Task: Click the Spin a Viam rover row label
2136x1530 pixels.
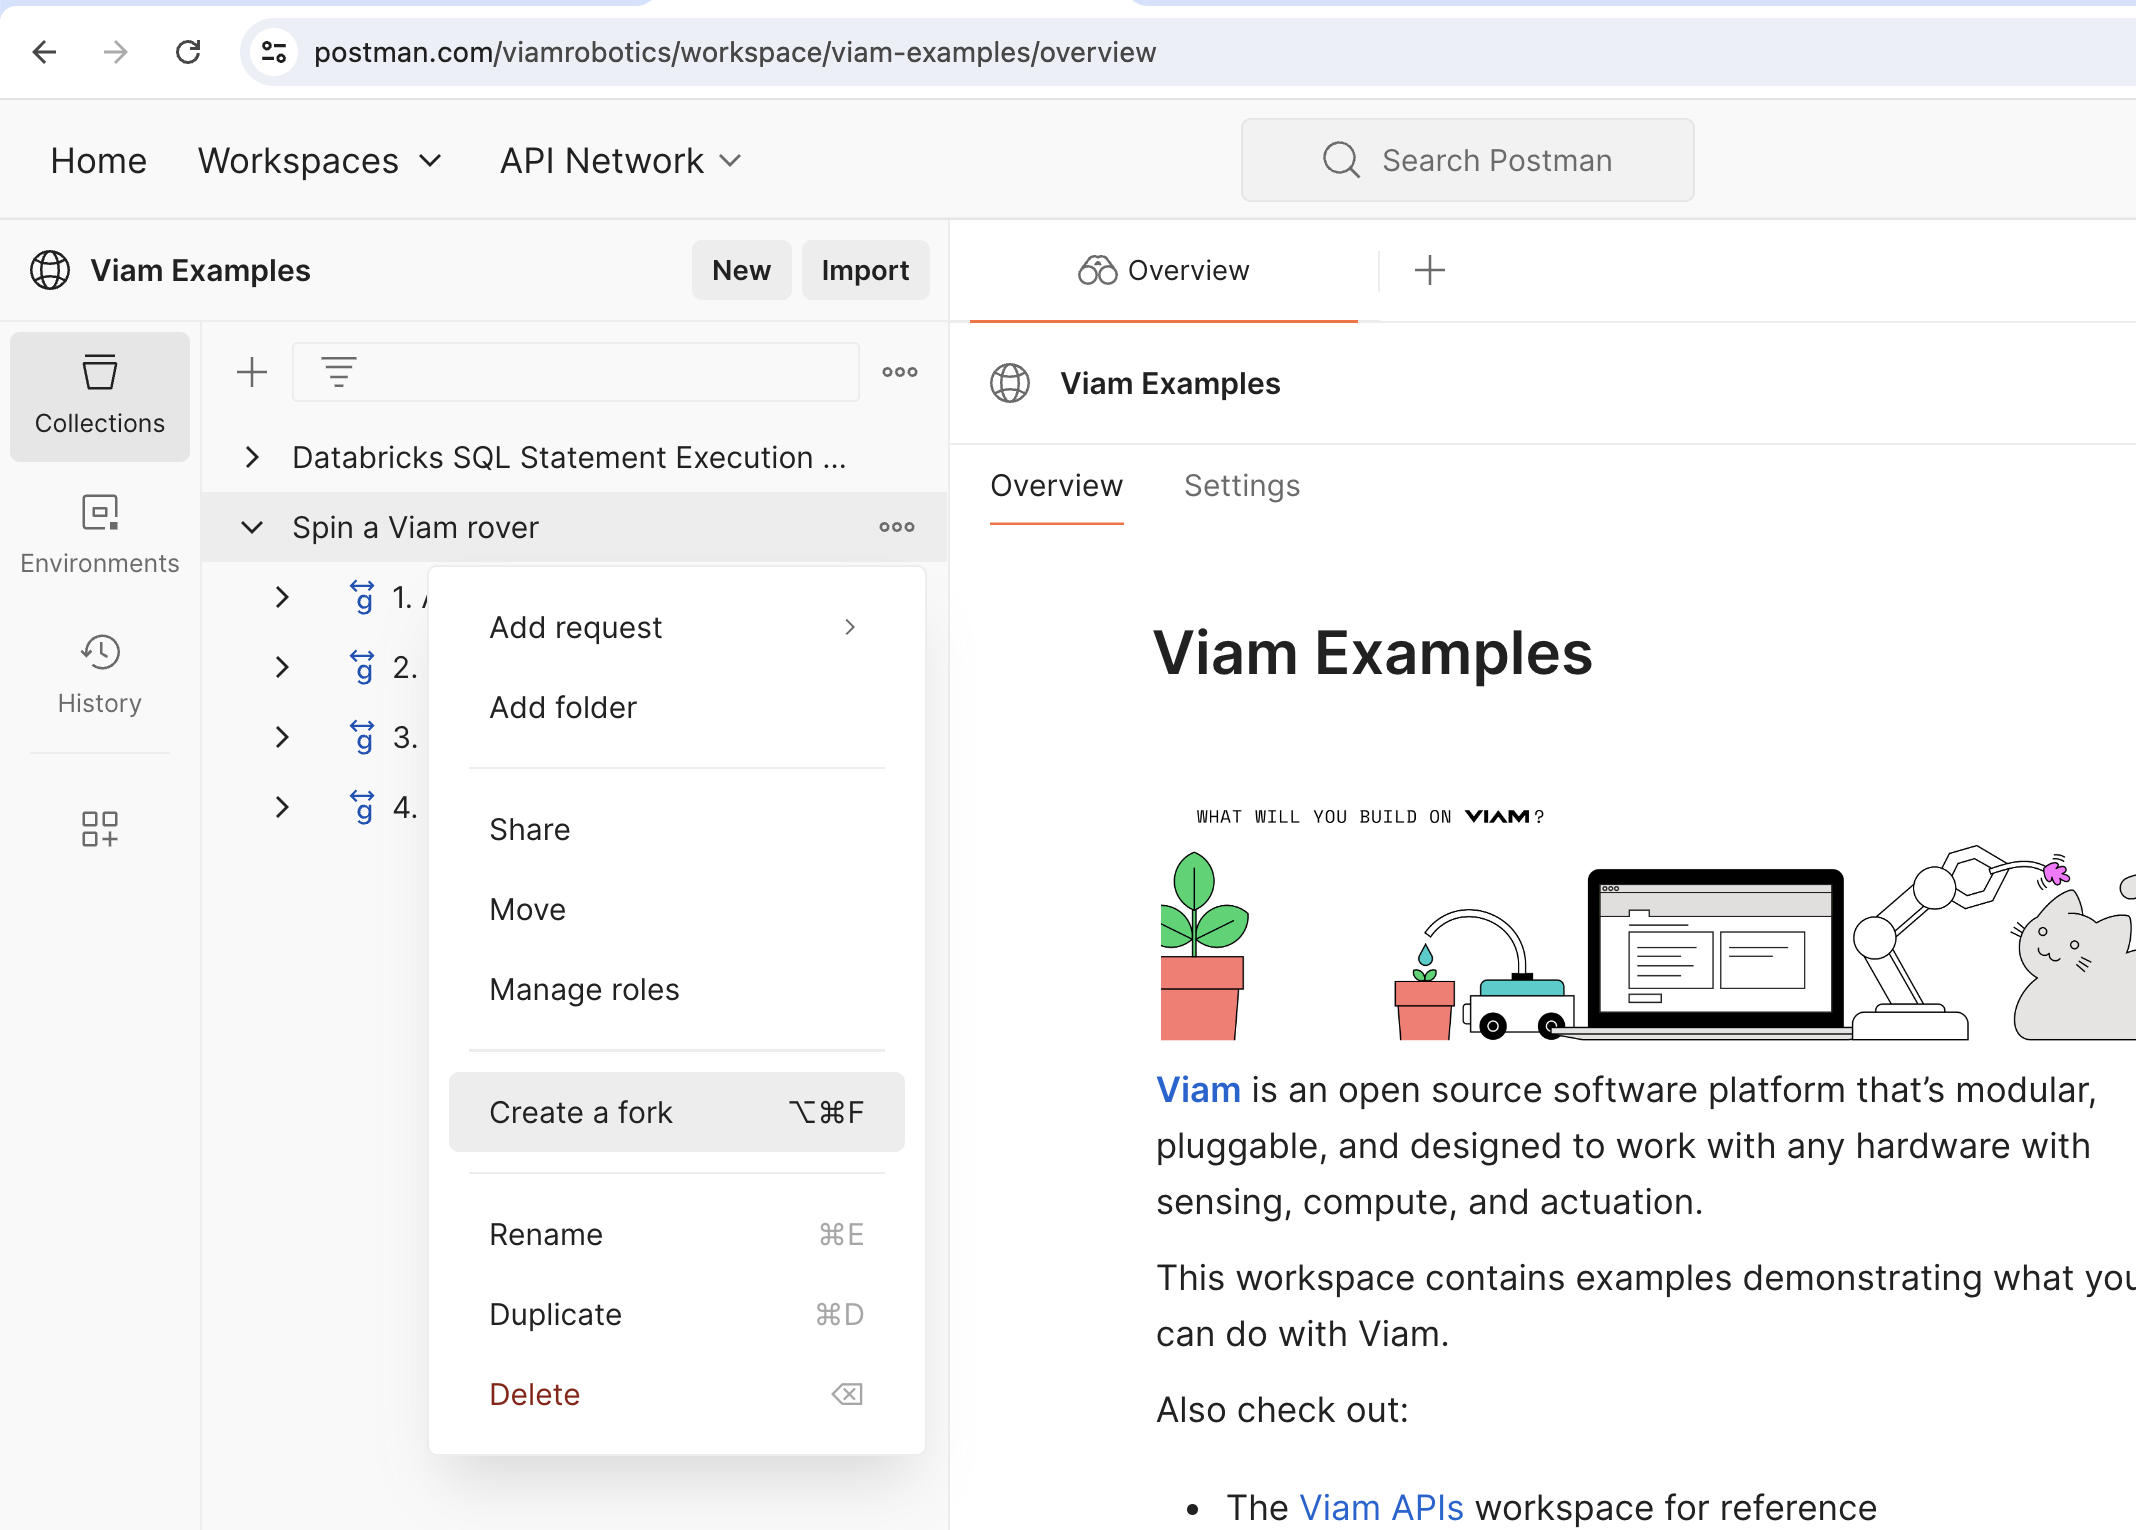Action: [x=415, y=527]
